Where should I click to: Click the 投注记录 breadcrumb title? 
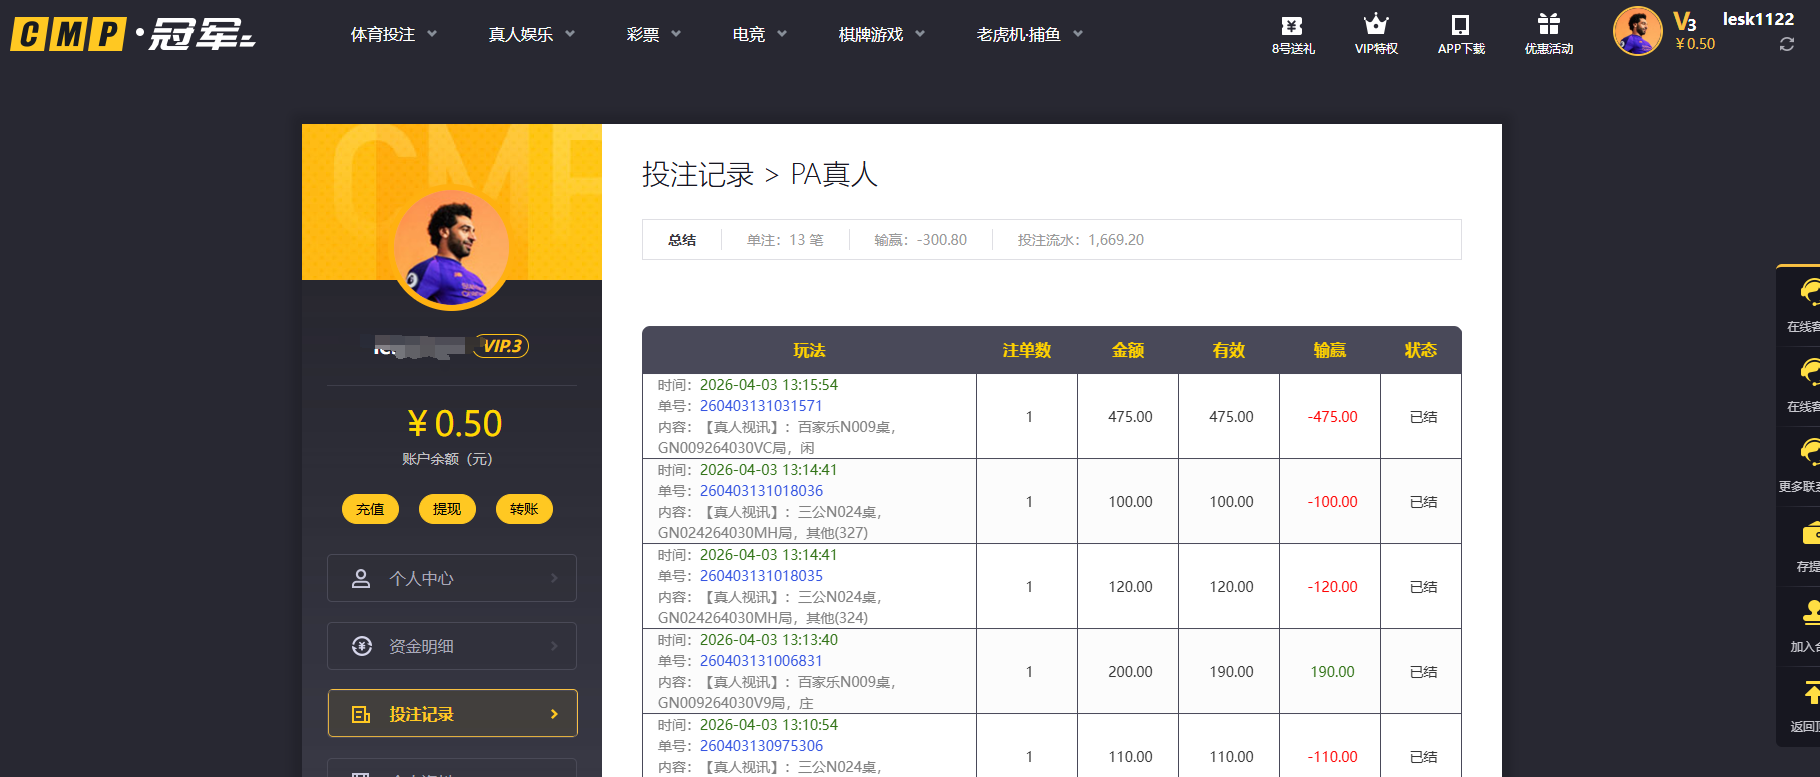(x=698, y=175)
